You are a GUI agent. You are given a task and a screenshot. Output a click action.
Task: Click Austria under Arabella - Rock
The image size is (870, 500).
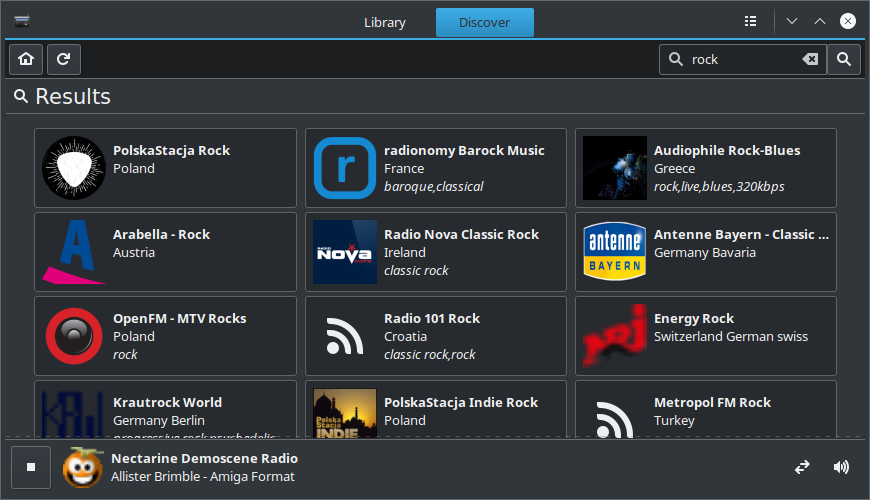coord(134,252)
